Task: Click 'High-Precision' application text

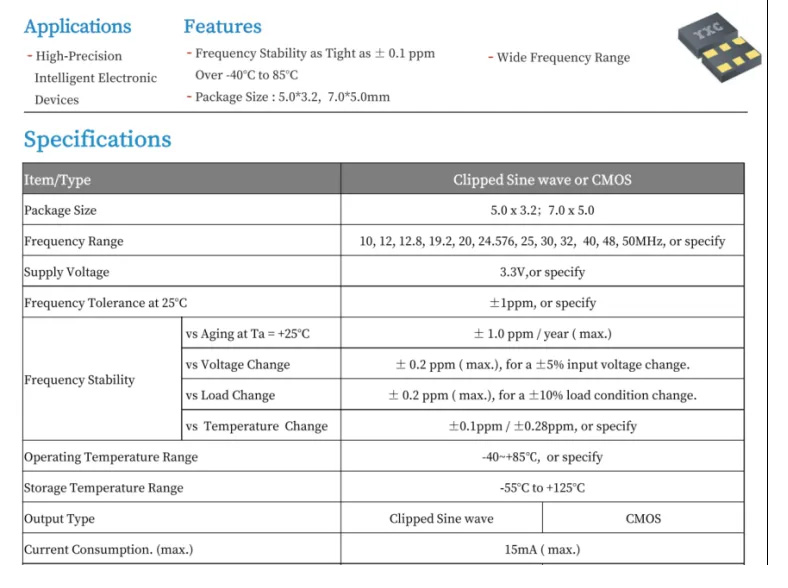Action: tap(78, 56)
